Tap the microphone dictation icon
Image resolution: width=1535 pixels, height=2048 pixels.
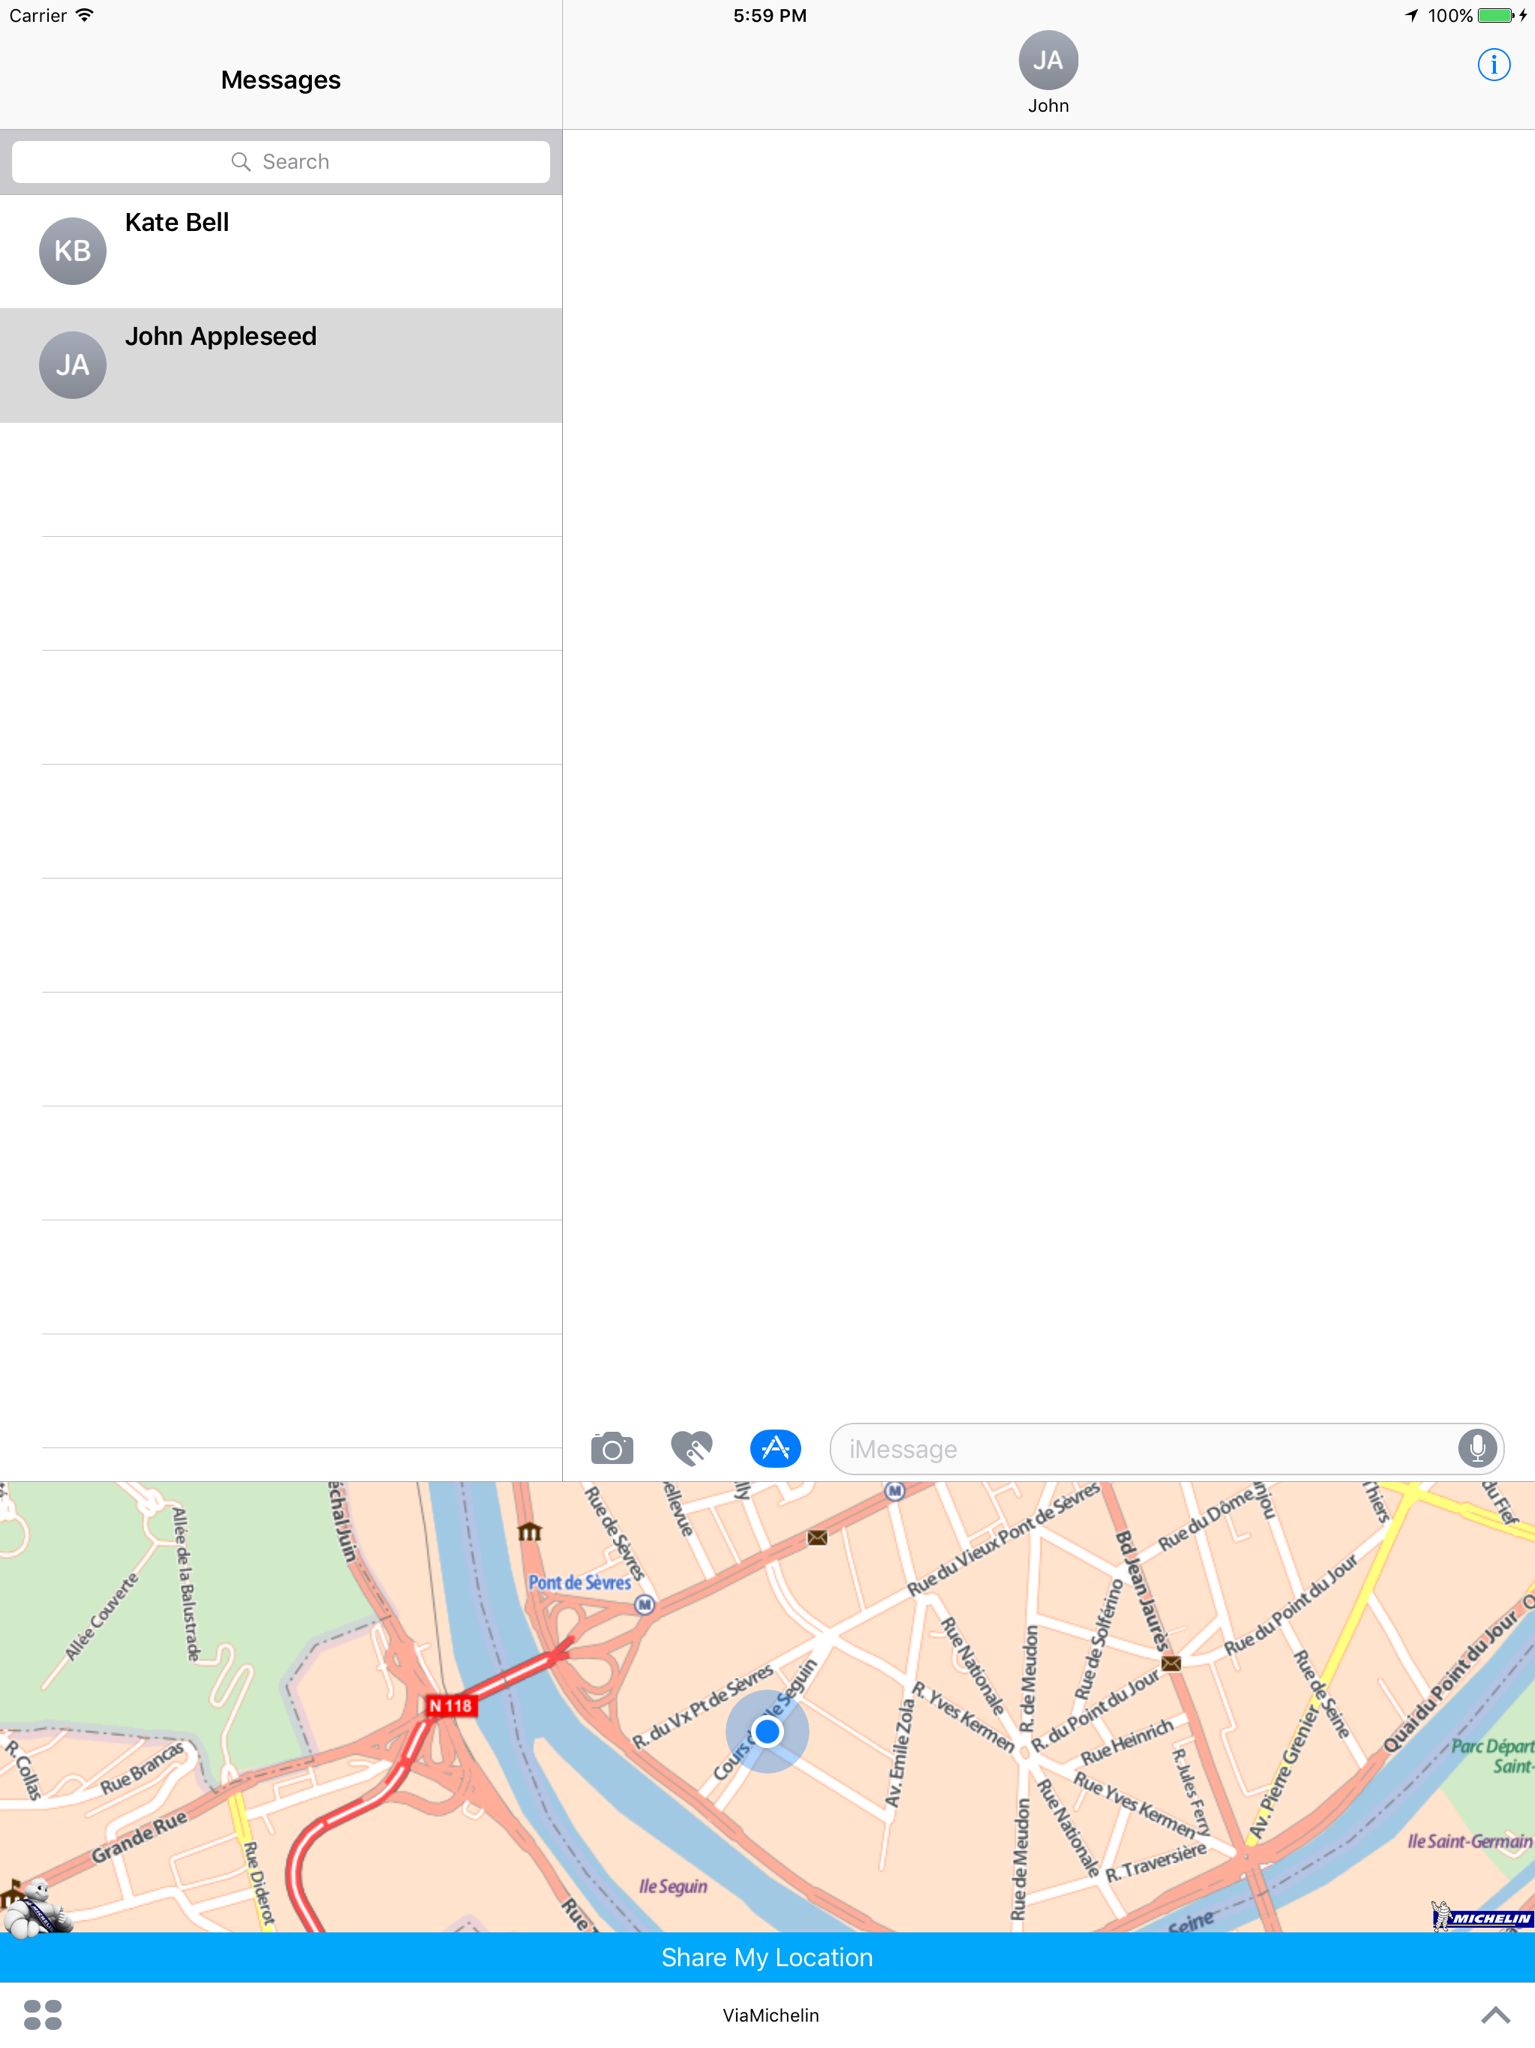1476,1448
